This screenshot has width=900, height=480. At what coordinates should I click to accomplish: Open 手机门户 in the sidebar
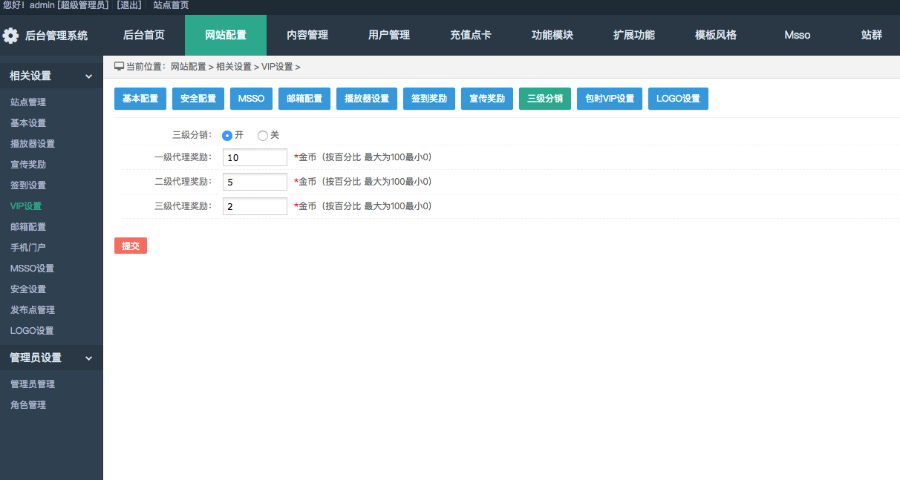pyautogui.click(x=28, y=247)
